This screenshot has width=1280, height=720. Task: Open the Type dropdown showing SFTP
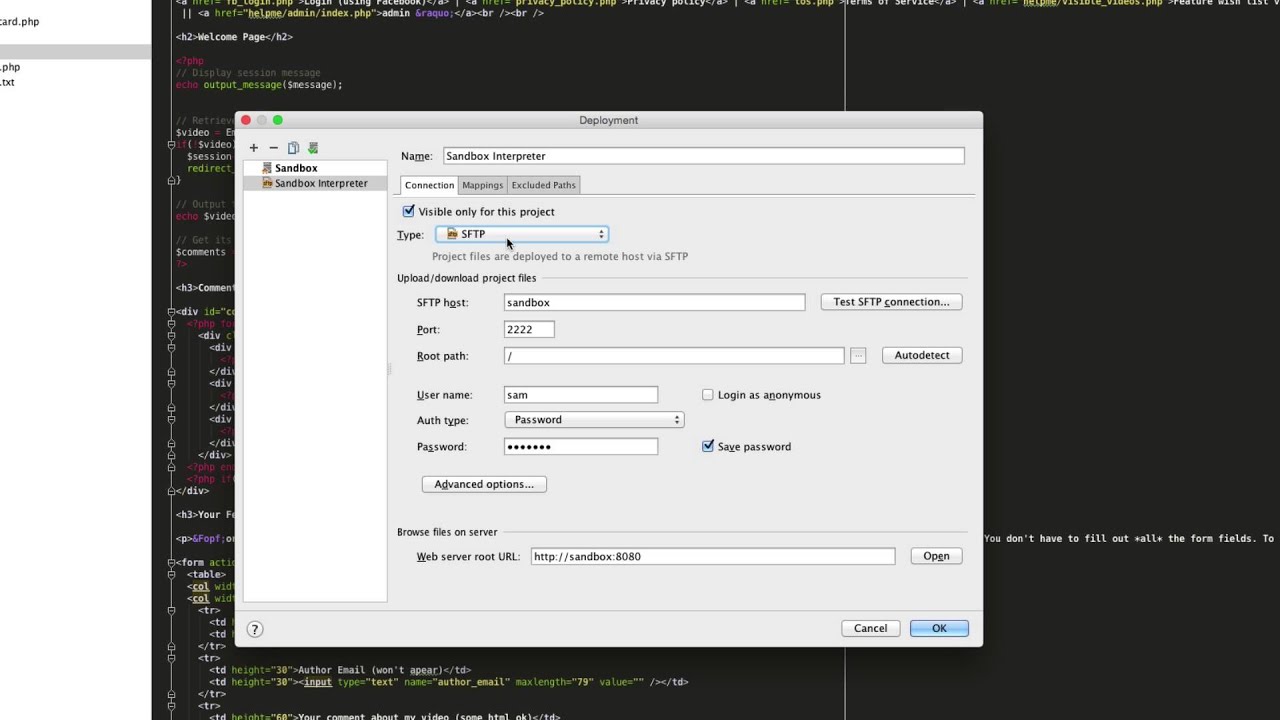(x=522, y=234)
